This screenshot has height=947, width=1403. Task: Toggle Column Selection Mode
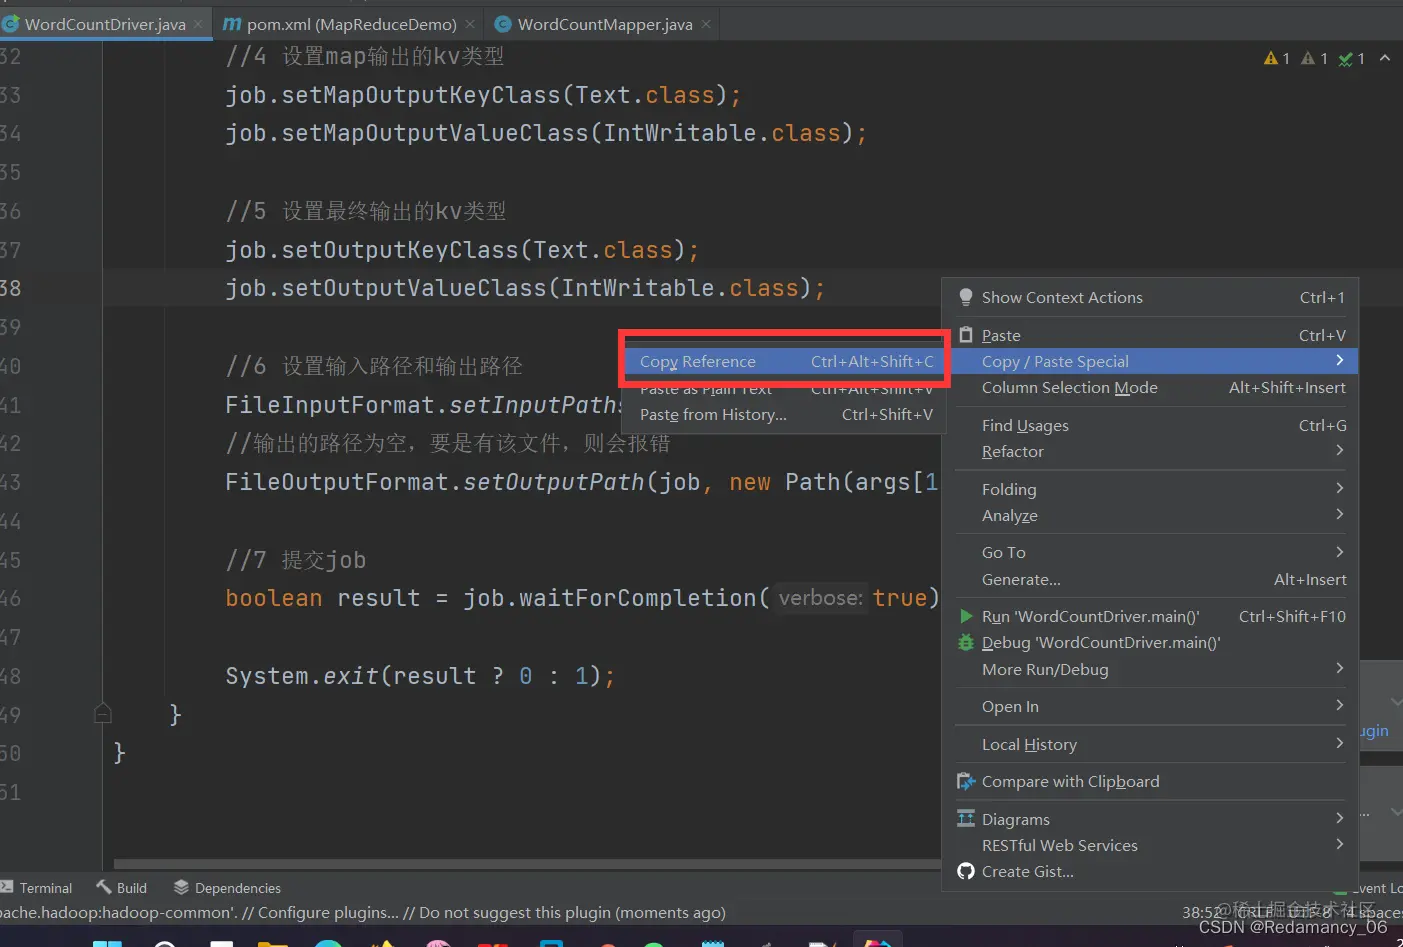[1150, 387]
